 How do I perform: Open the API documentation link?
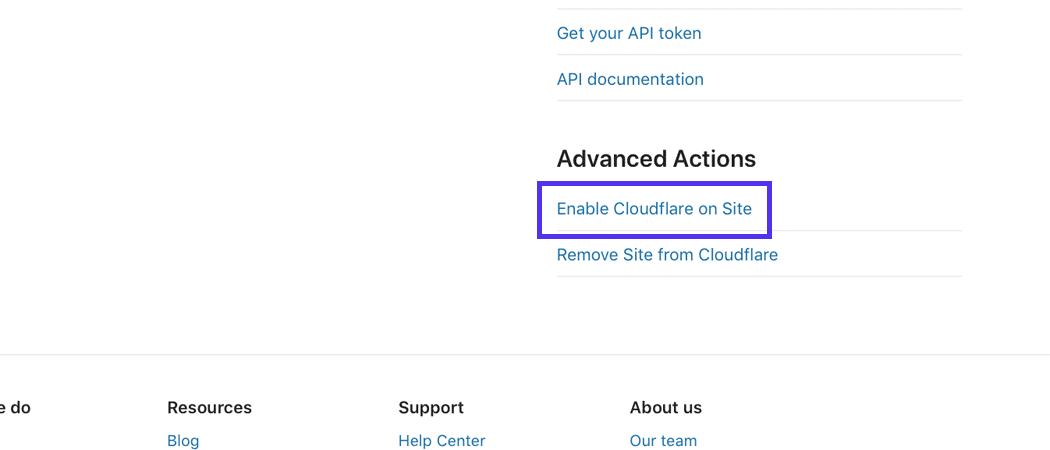pos(630,79)
